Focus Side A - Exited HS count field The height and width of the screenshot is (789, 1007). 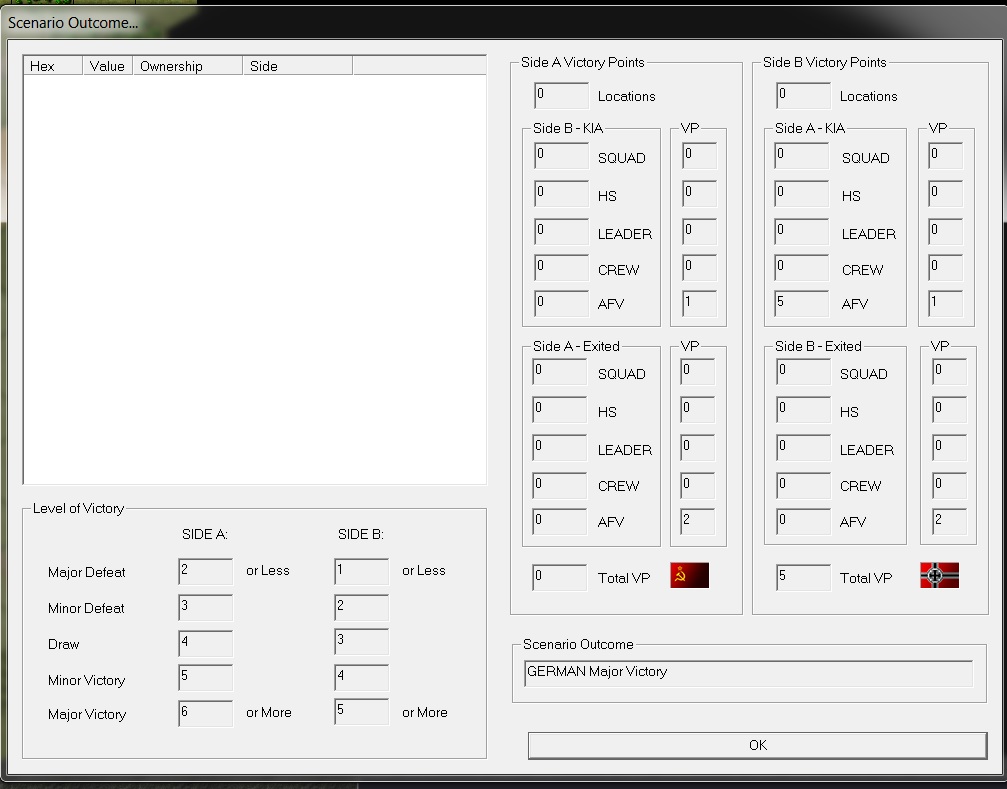[x=559, y=410]
